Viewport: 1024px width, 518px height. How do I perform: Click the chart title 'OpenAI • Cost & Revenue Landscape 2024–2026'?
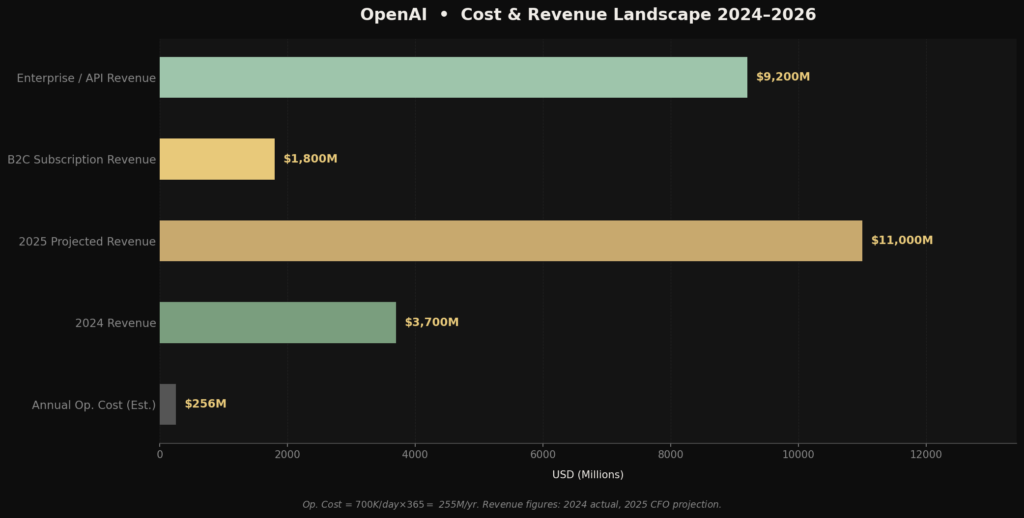coord(588,14)
